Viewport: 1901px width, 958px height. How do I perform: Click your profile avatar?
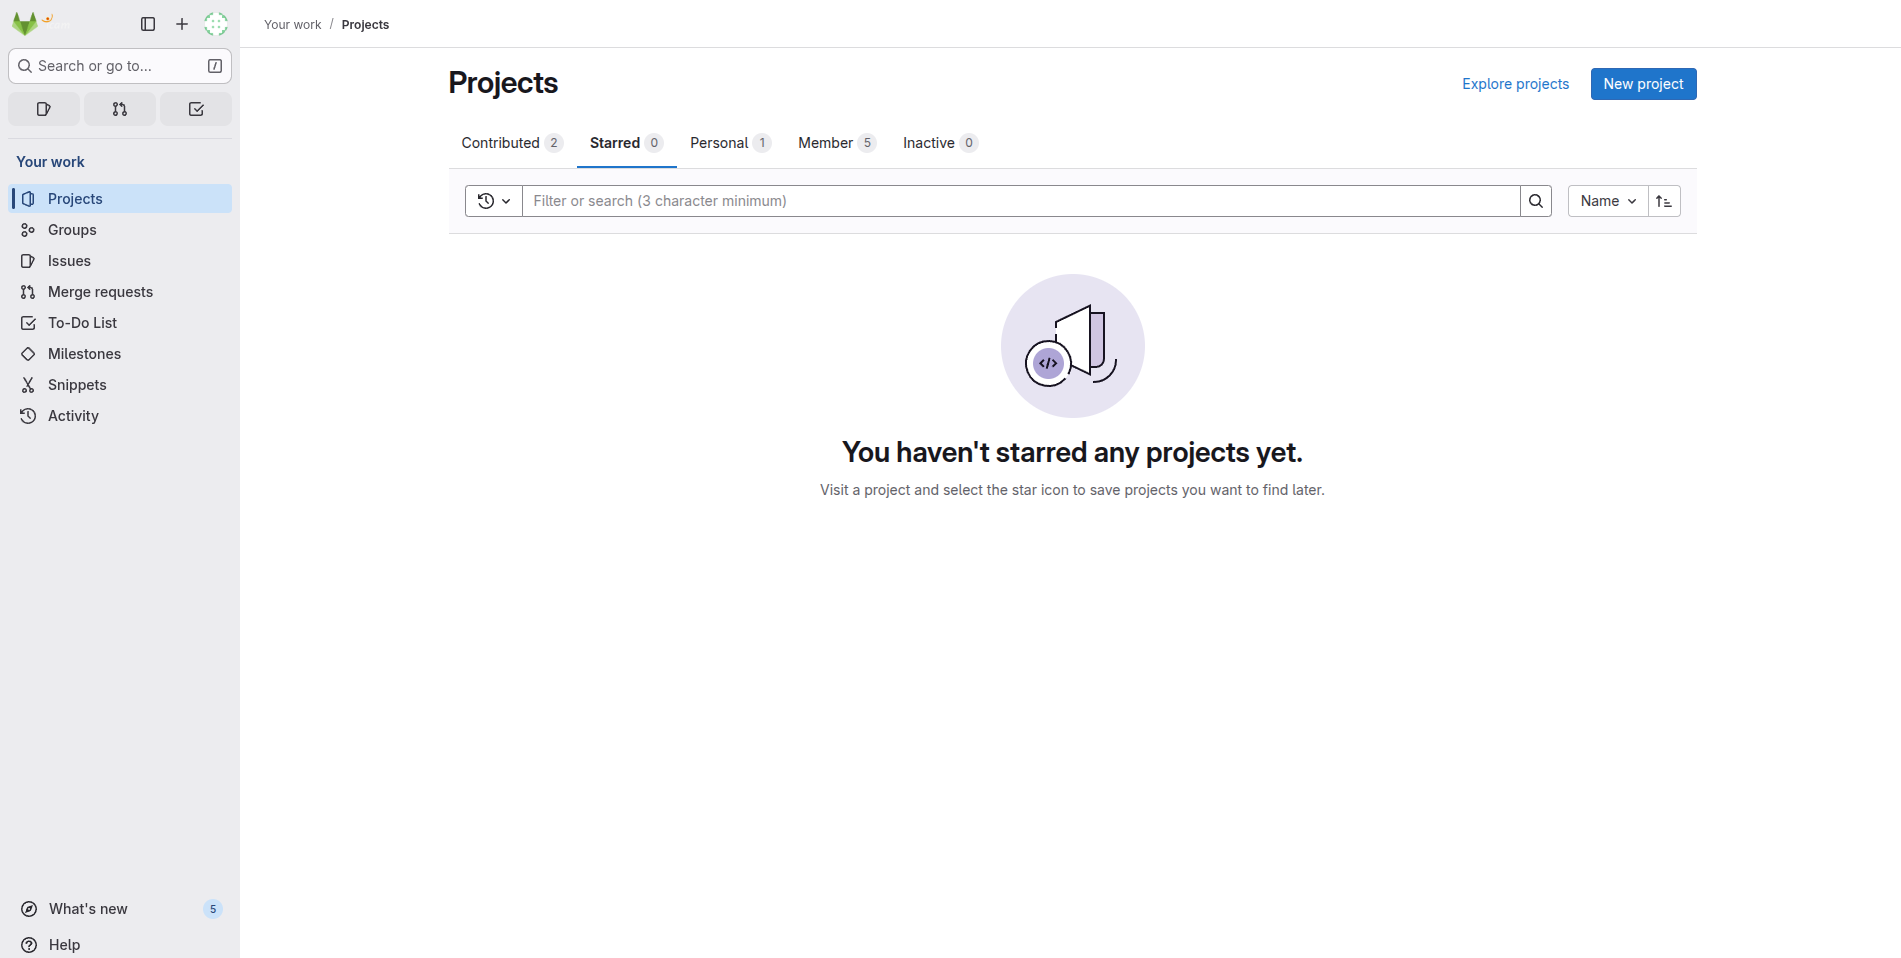[215, 23]
